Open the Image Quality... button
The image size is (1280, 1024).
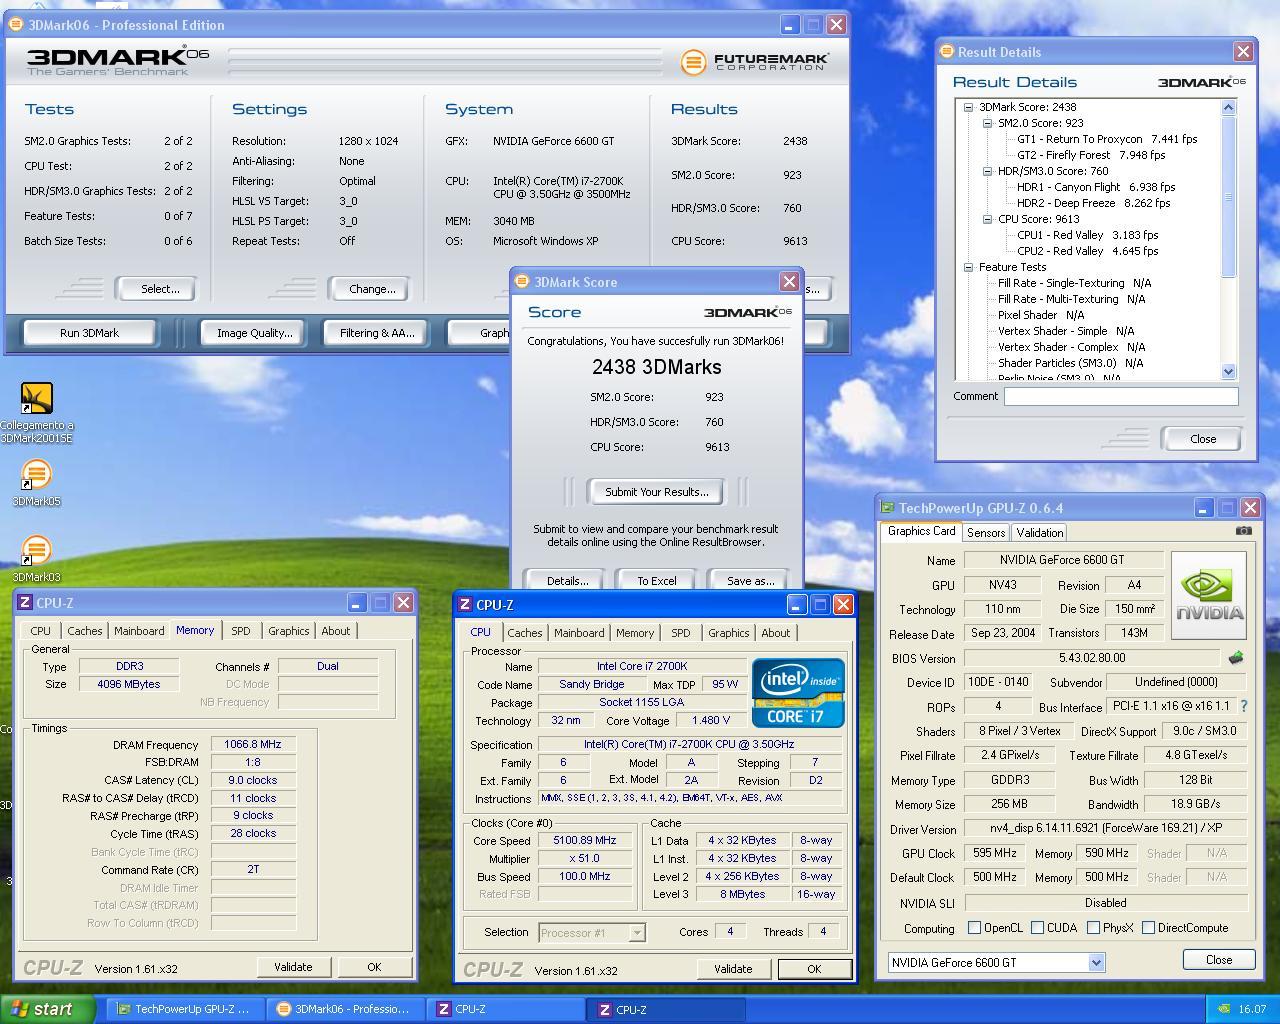point(255,333)
